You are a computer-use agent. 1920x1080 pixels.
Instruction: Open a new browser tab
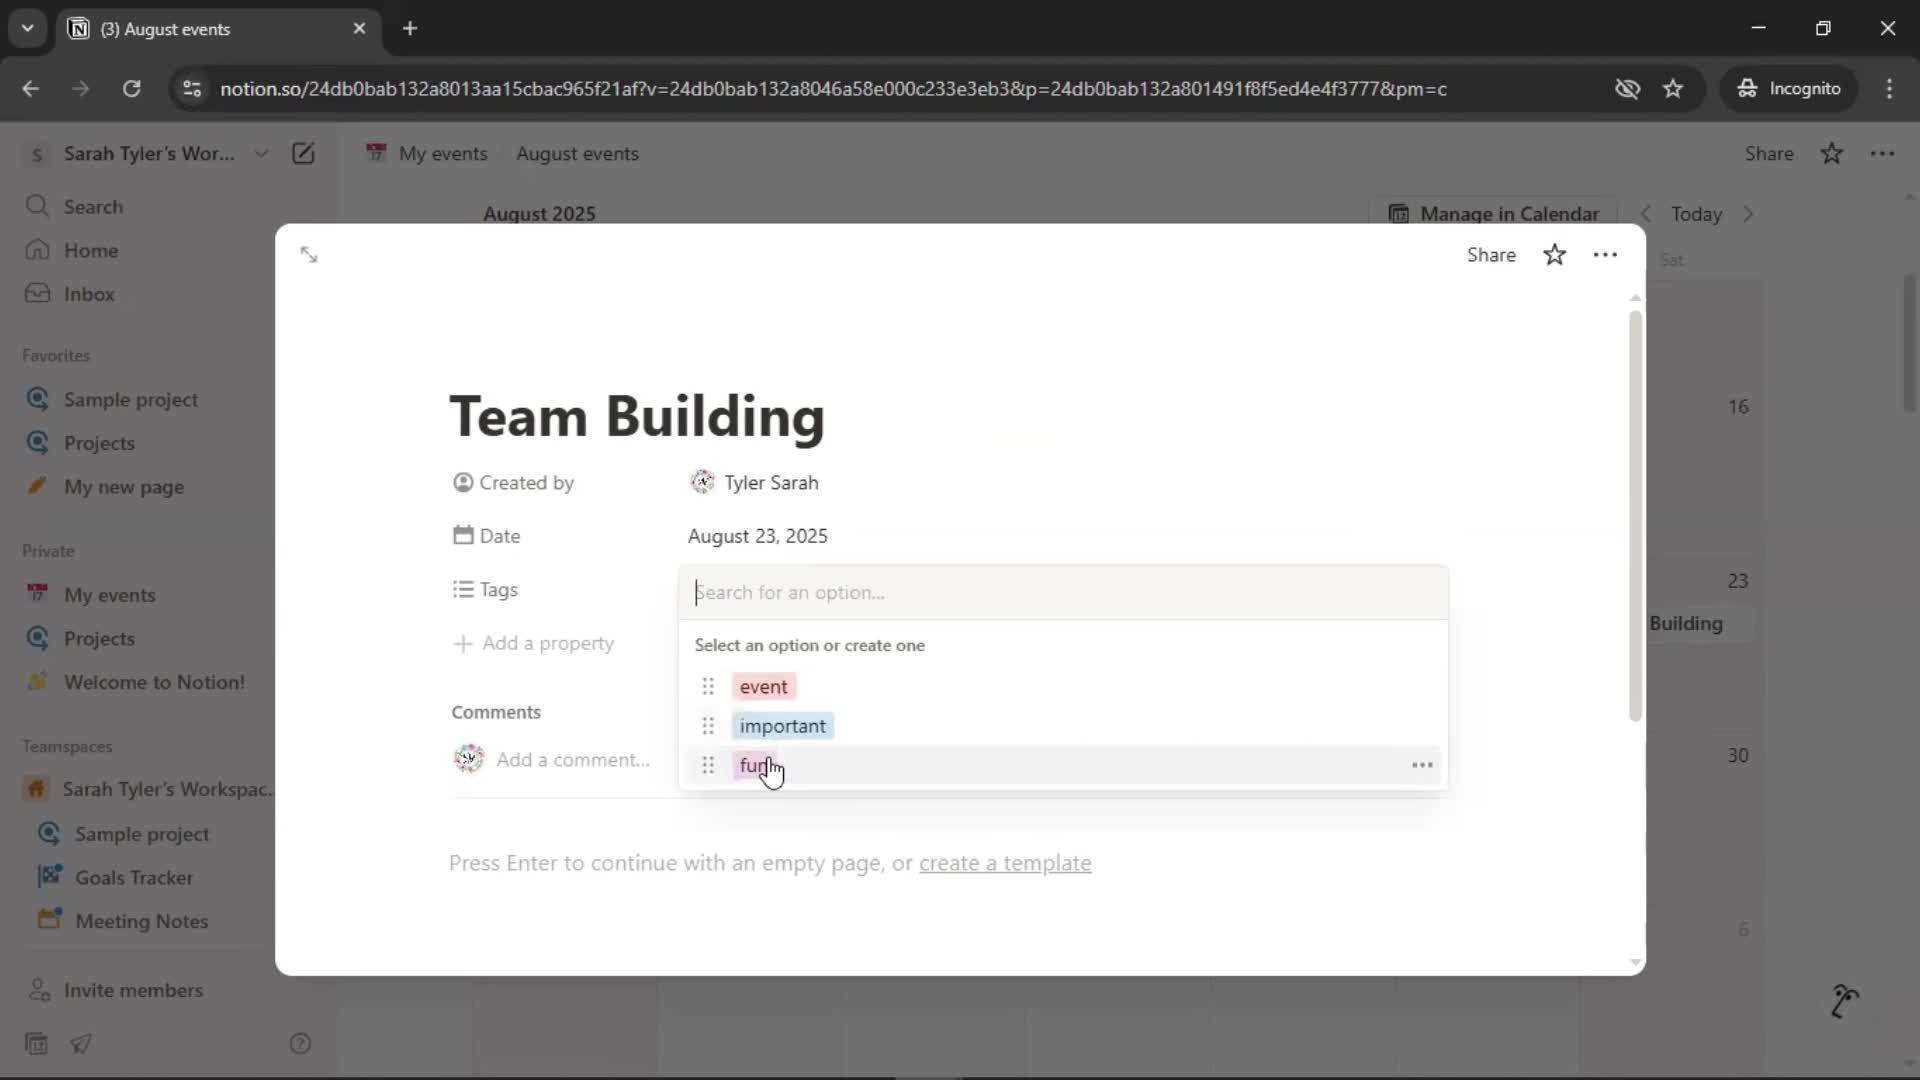point(410,28)
